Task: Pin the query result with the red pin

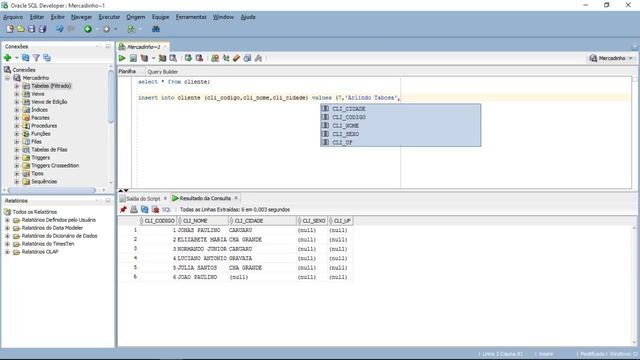Action: click(123, 209)
